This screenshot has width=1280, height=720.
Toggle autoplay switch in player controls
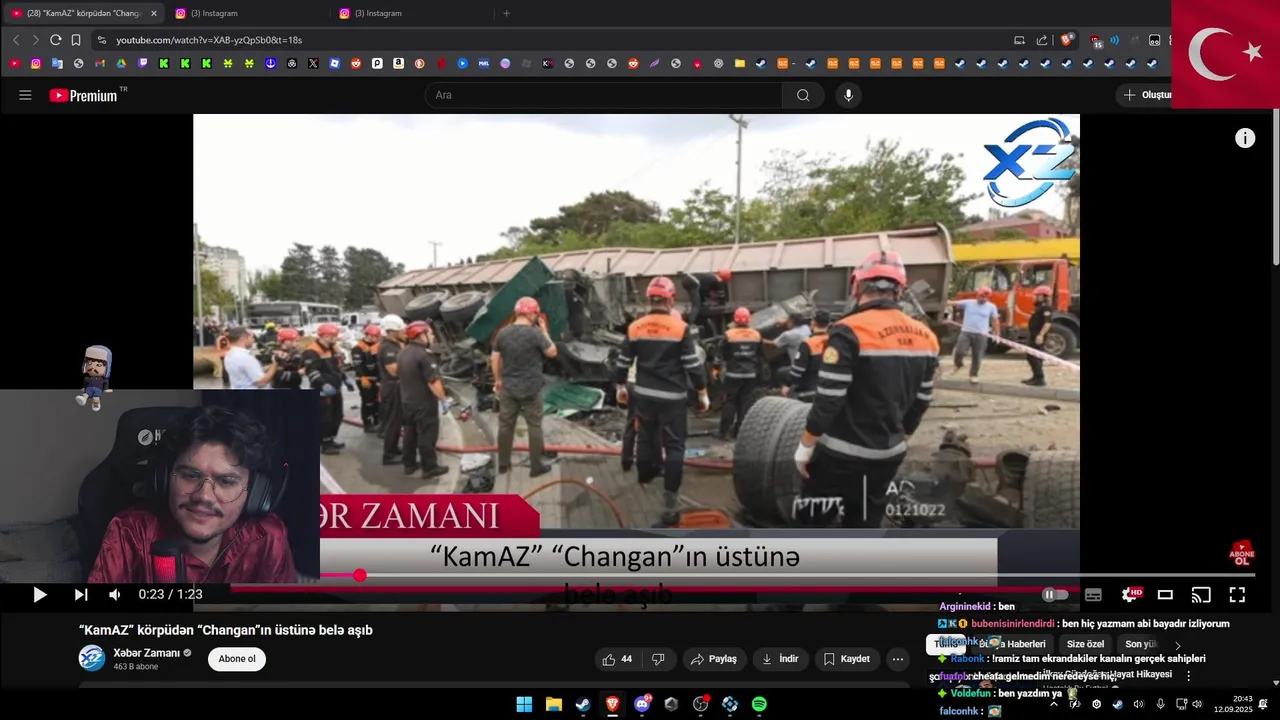tap(1054, 594)
